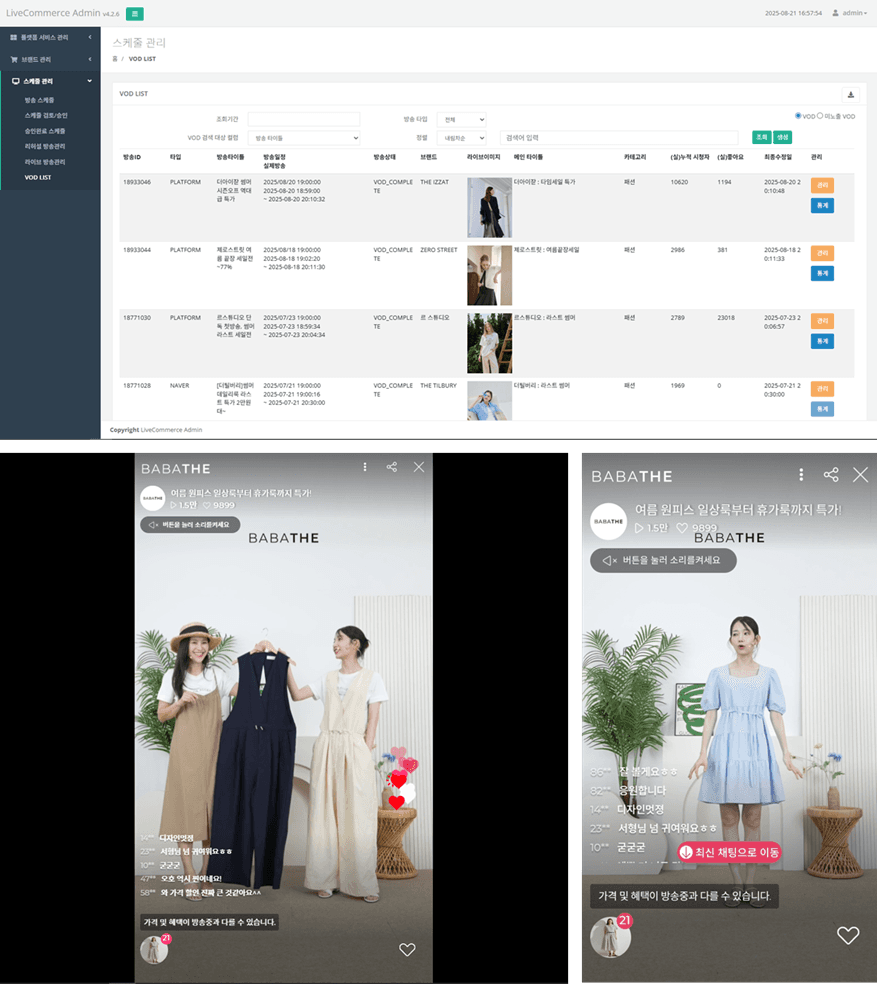The image size is (877, 984).
Task: Click the shopping cart icon beside 브랜드 관리
Action: [14, 60]
